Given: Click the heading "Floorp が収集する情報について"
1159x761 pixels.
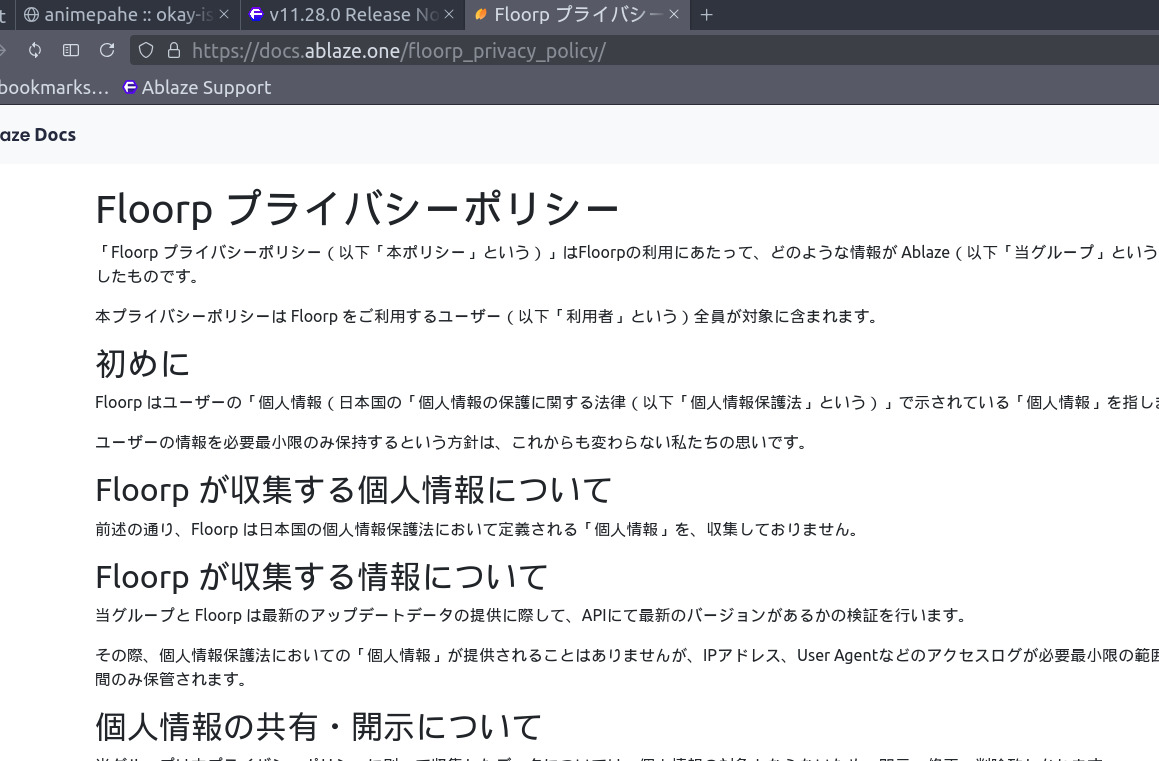Looking at the screenshot, I should tap(322, 576).
